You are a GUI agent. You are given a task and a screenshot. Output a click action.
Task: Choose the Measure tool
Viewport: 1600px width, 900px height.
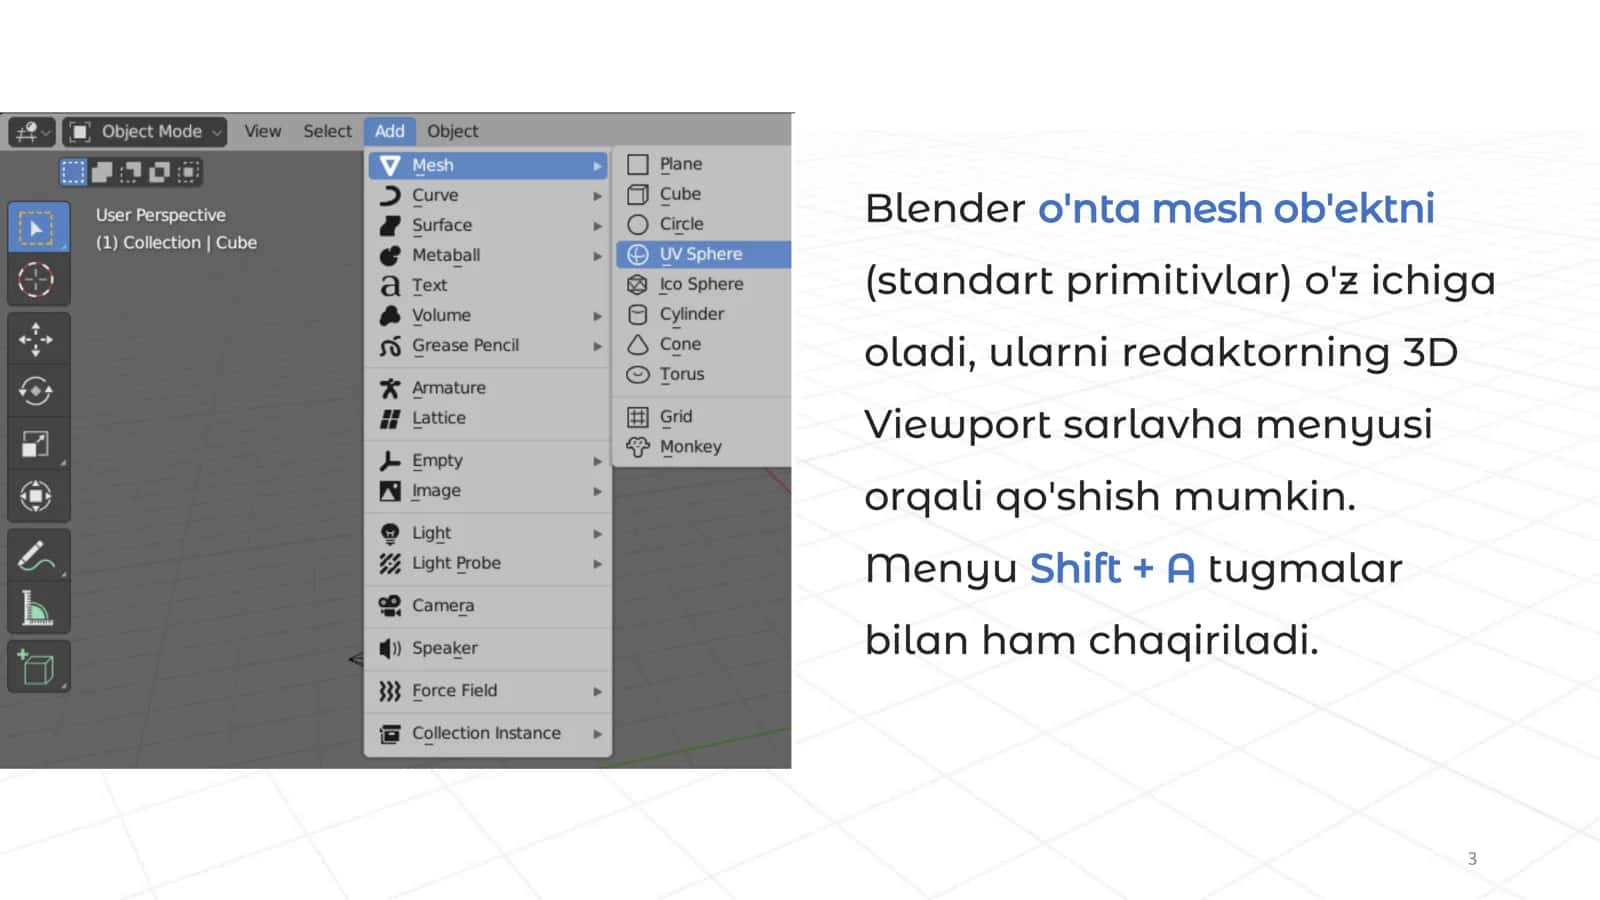(38, 608)
